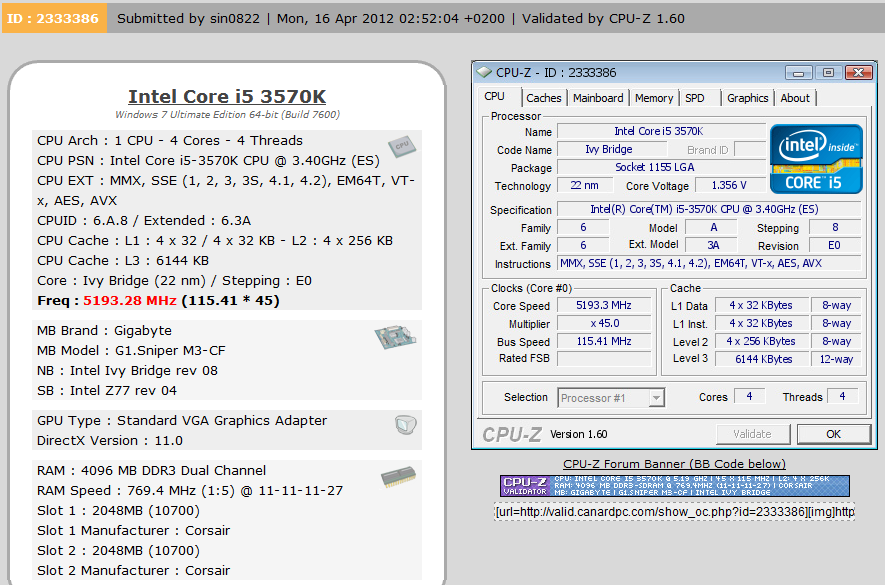Viewport: 885px width, 585px height.
Task: Click the CPU-Z window title bar icon
Action: 484,72
